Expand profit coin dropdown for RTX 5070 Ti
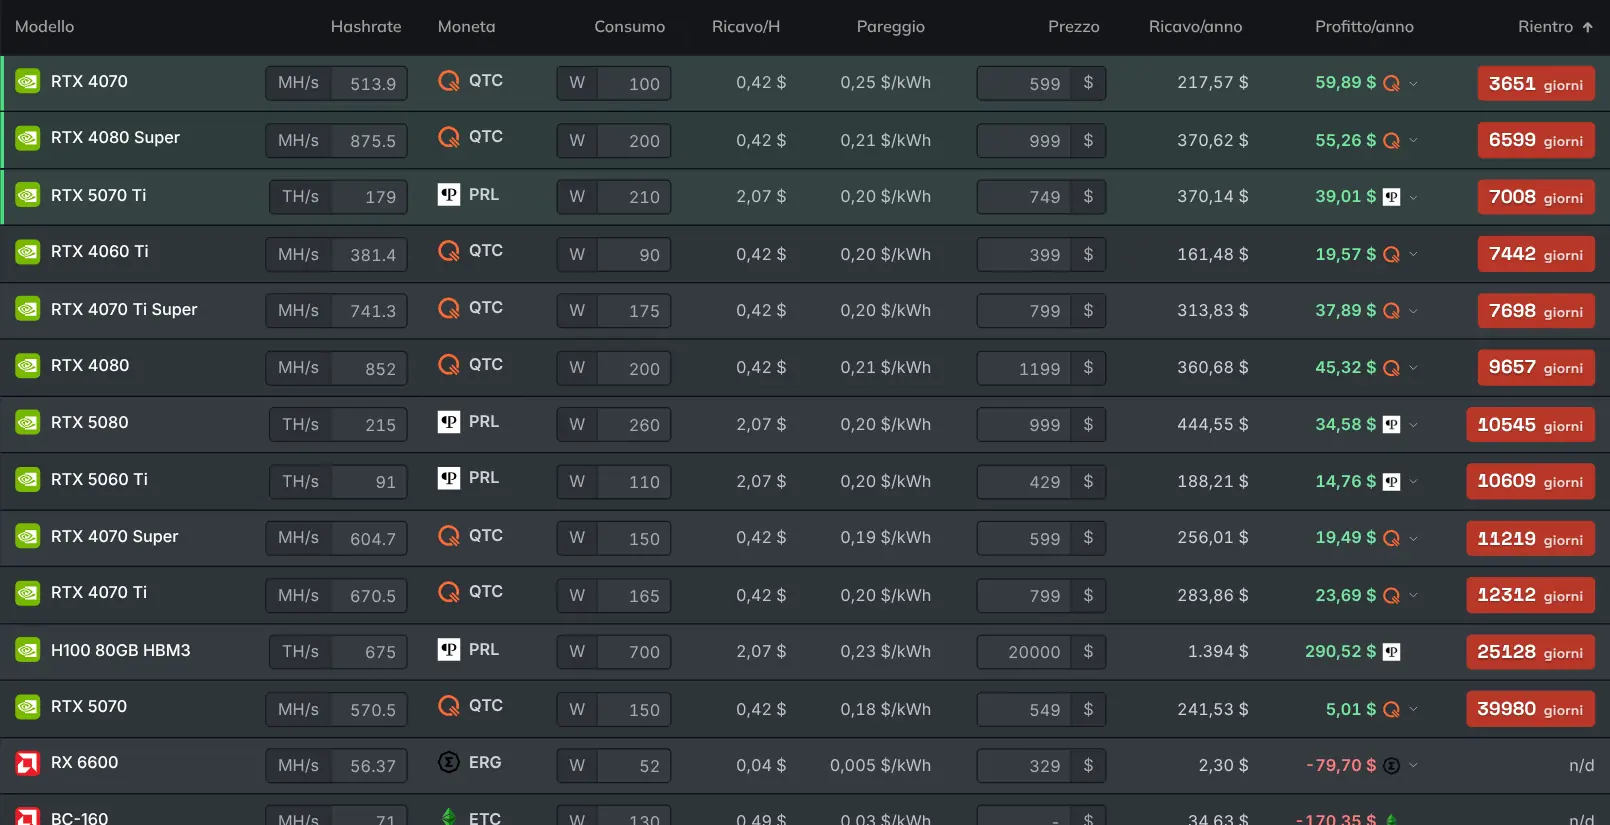The height and width of the screenshot is (825, 1610). [x=1413, y=198]
